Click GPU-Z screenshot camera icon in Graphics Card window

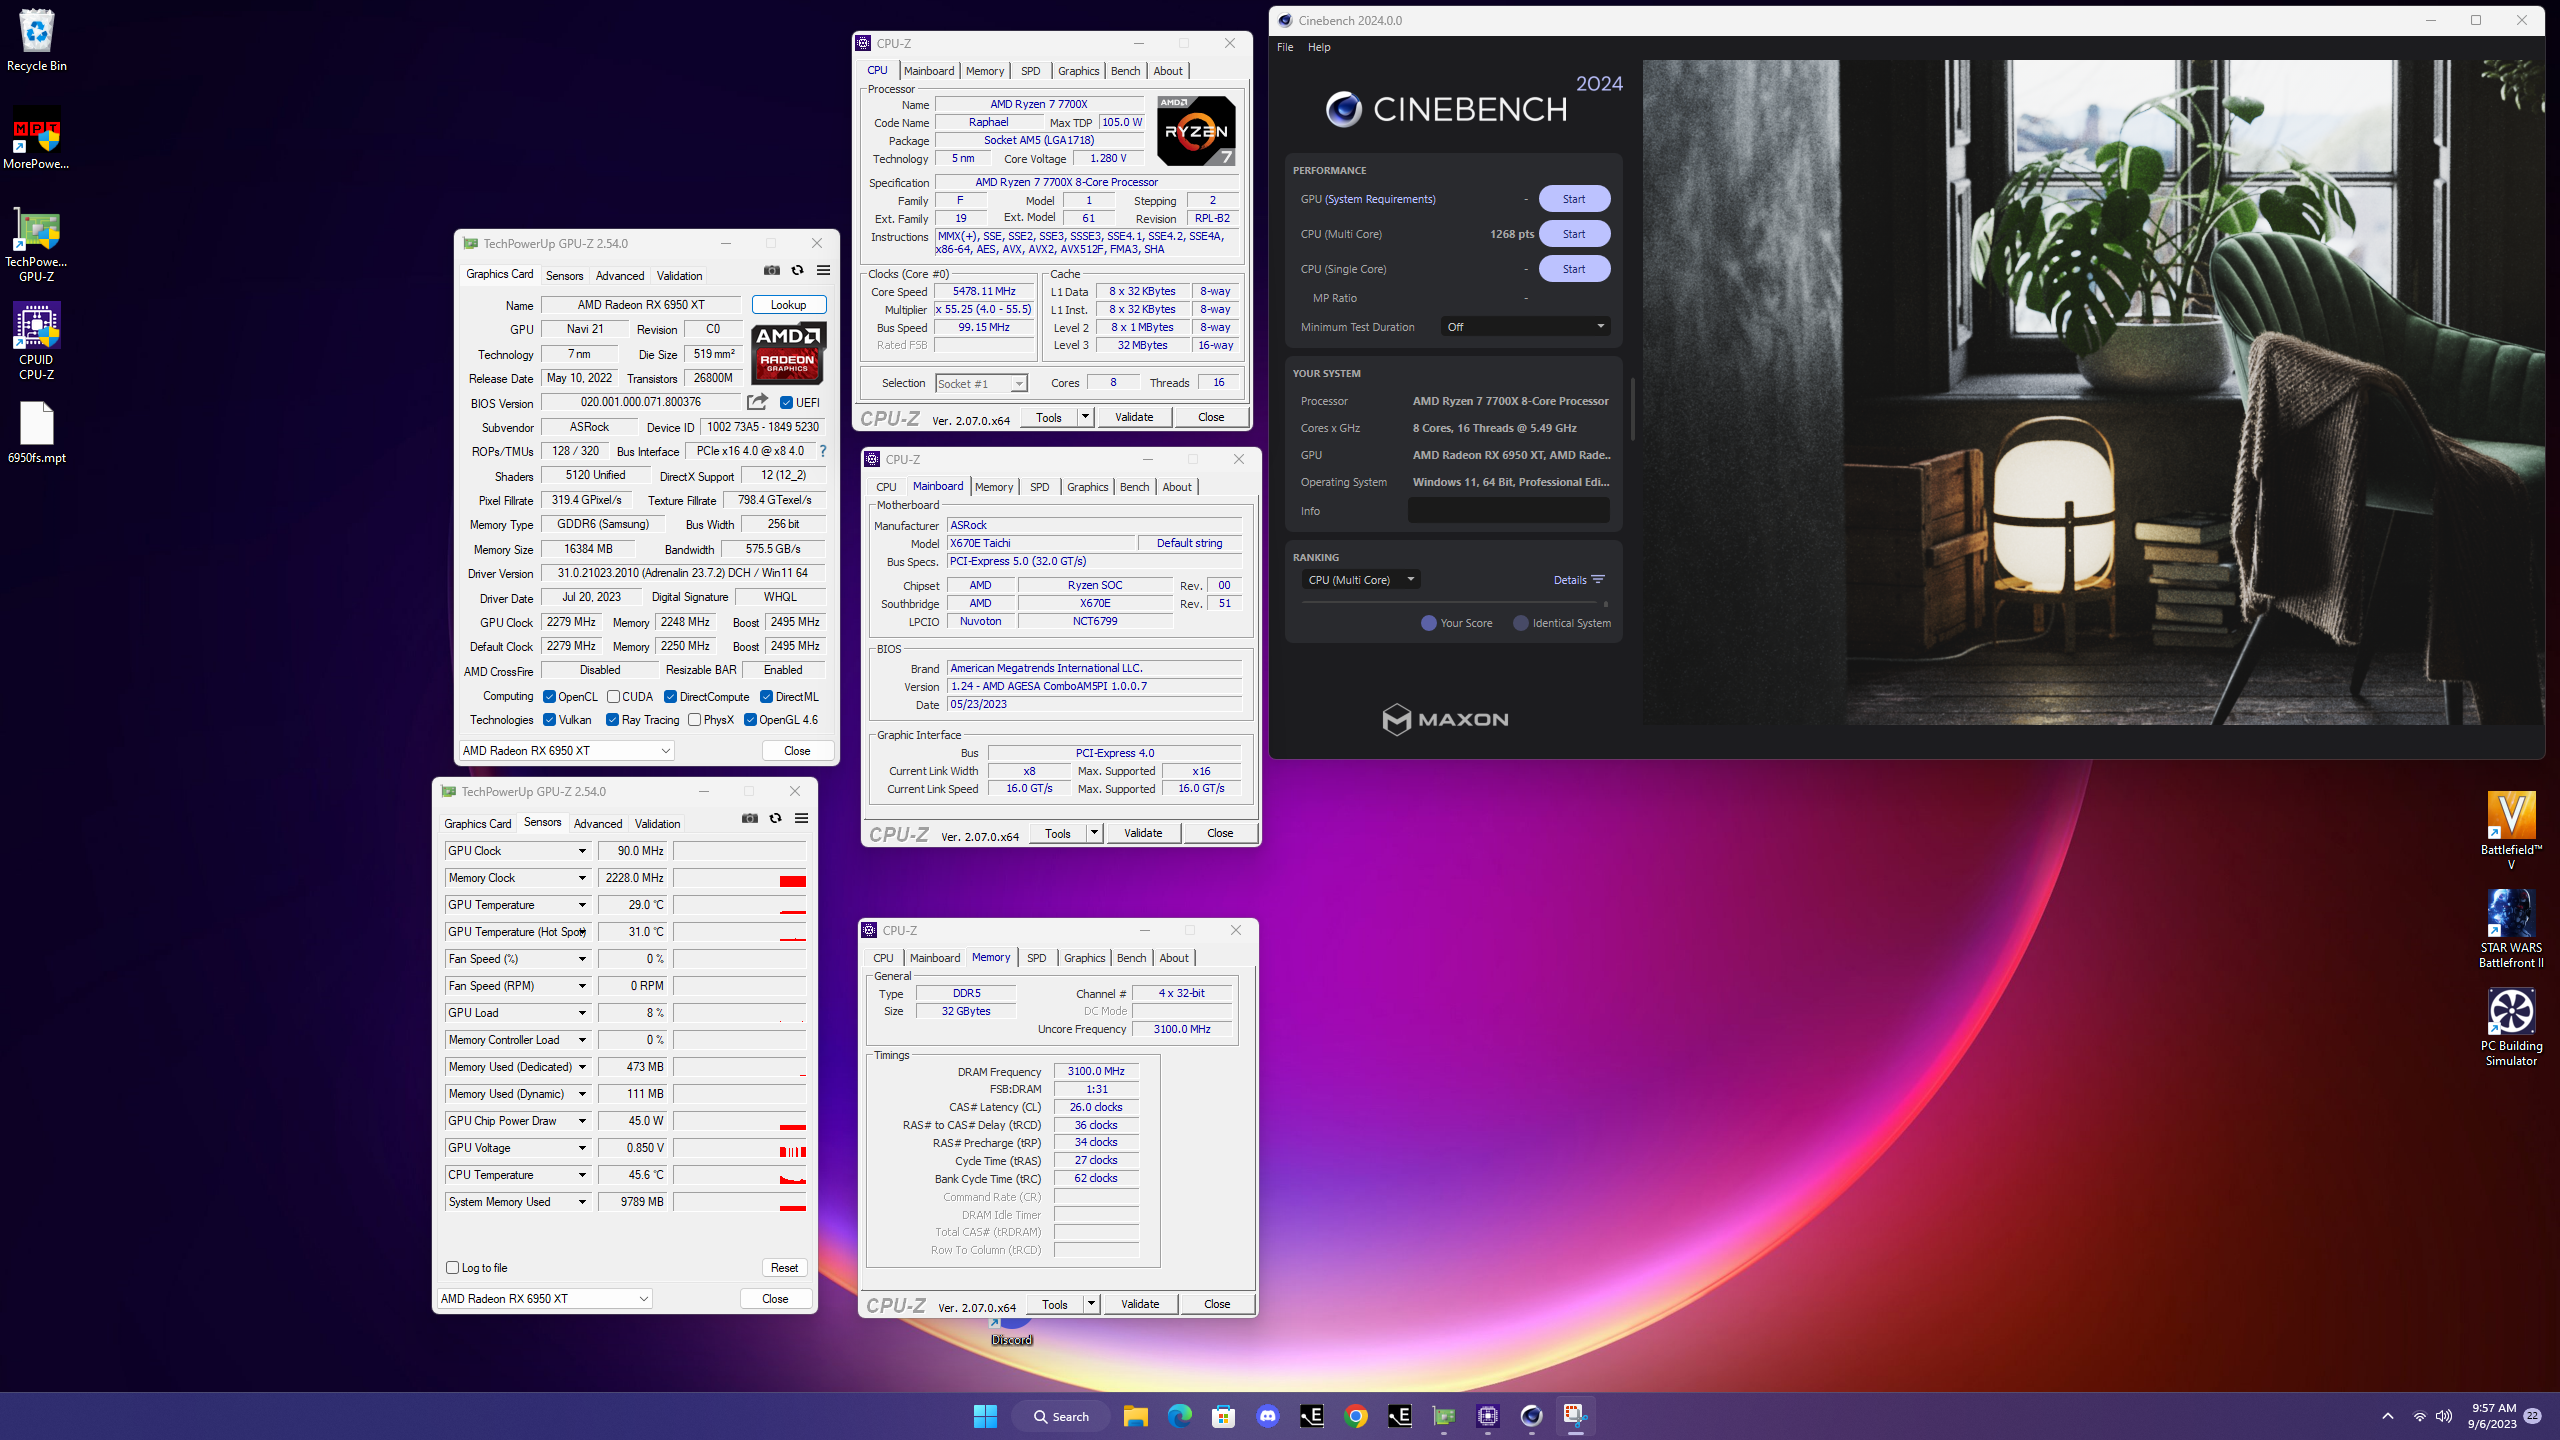772,270
